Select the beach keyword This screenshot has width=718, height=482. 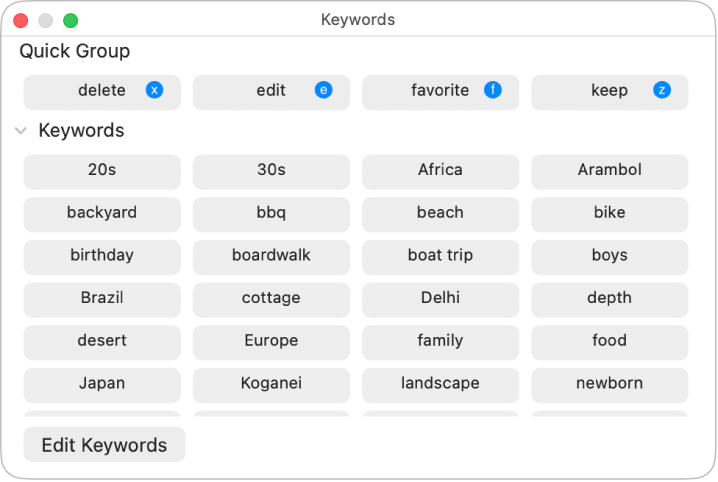440,213
